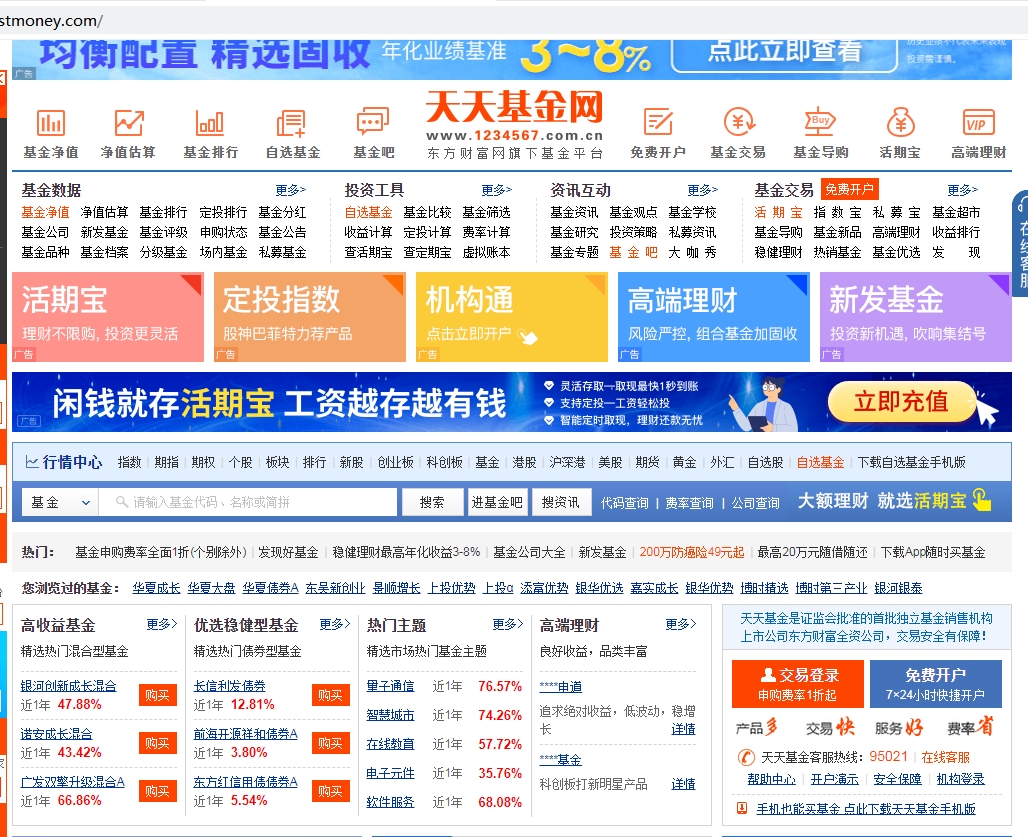Open the 软件服务 theme link
1028x837 pixels.
[x=390, y=802]
